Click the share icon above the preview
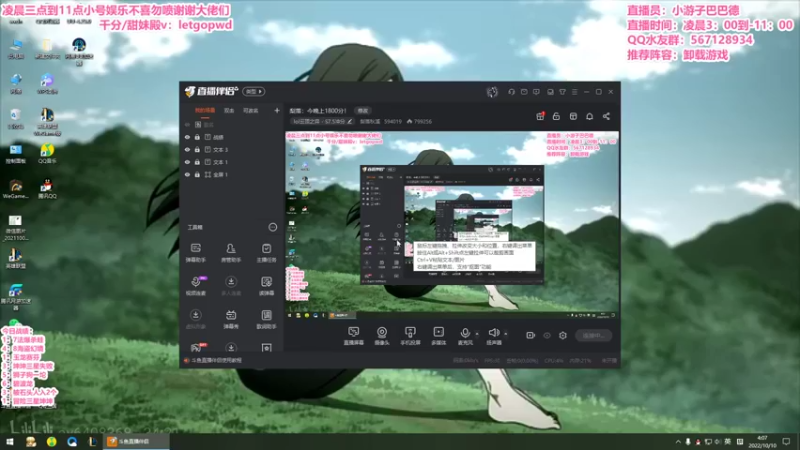Viewport: 800px width, 450px height. [606, 116]
